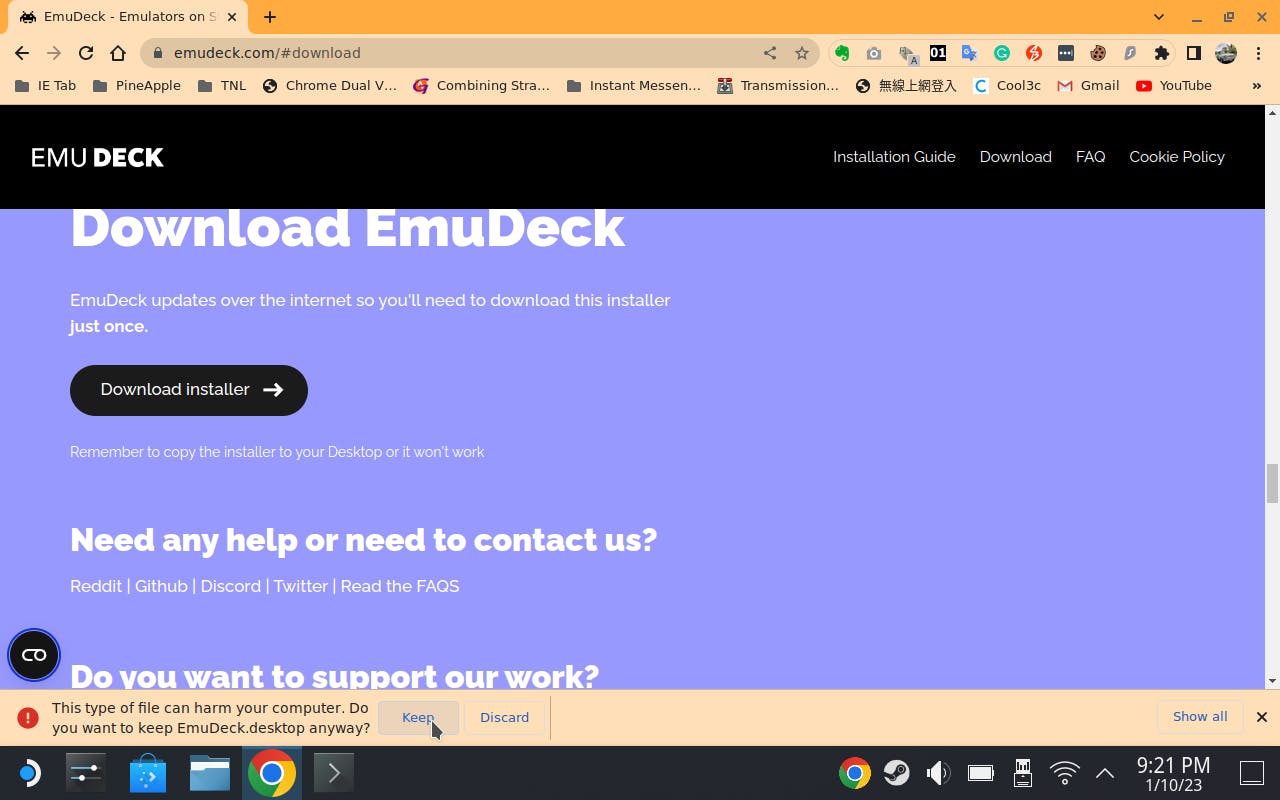This screenshot has width=1280, height=800.
Task: Open the camera screenshot extension
Action: coord(874,53)
